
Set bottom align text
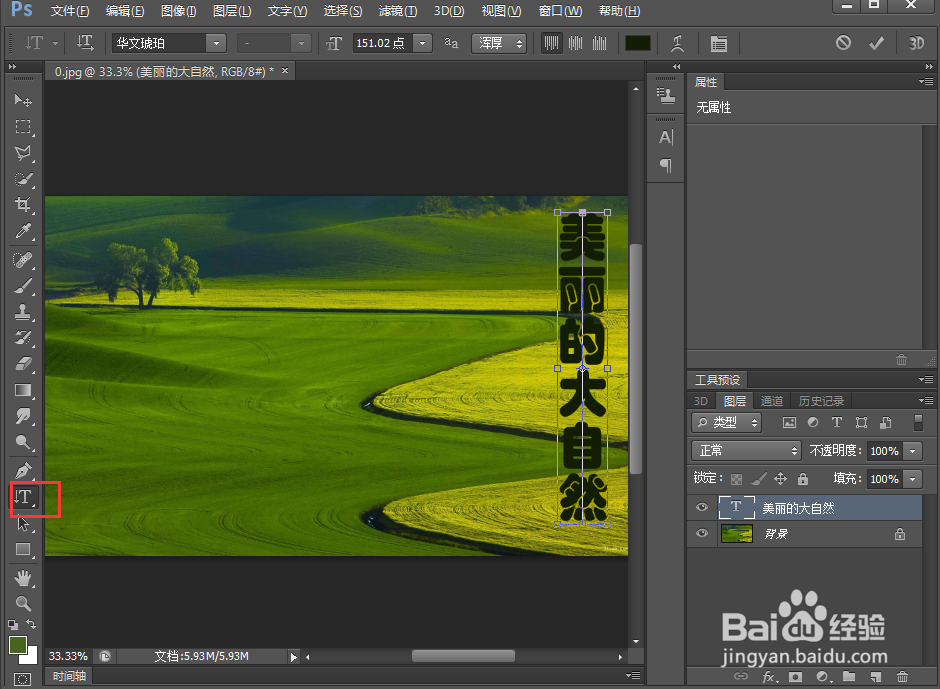[599, 43]
